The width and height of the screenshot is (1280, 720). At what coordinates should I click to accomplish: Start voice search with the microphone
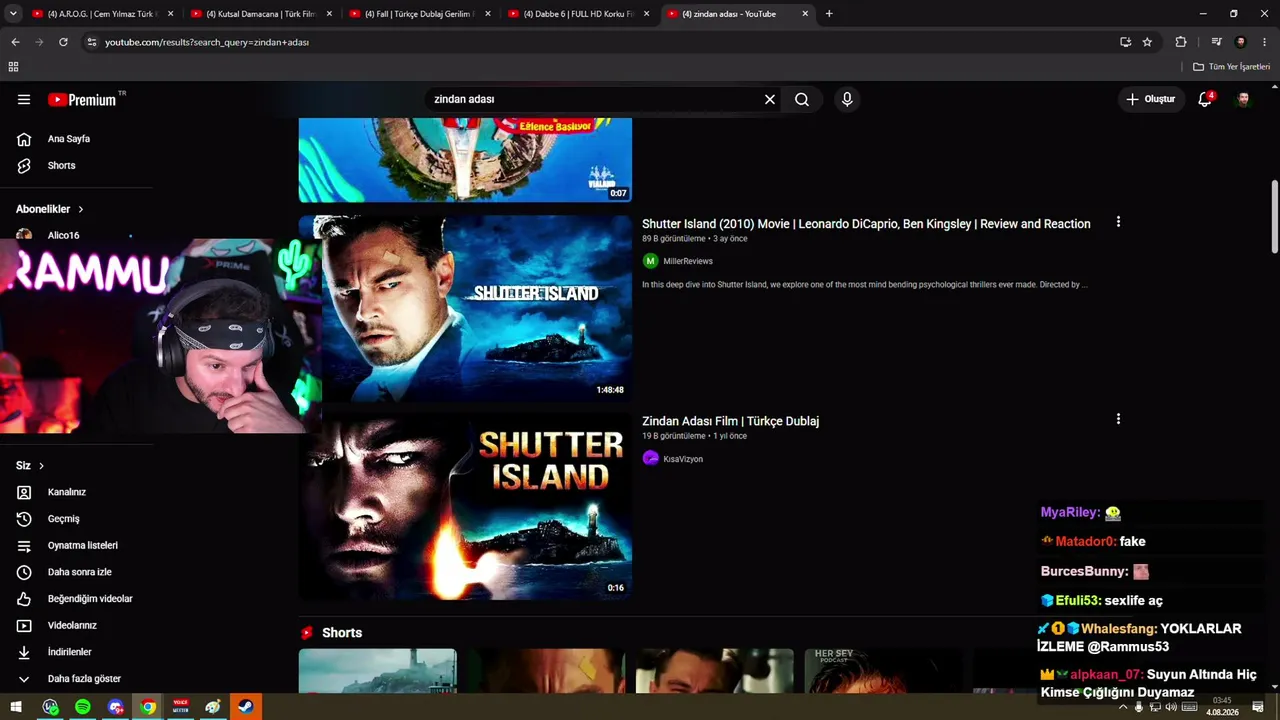coord(847,100)
